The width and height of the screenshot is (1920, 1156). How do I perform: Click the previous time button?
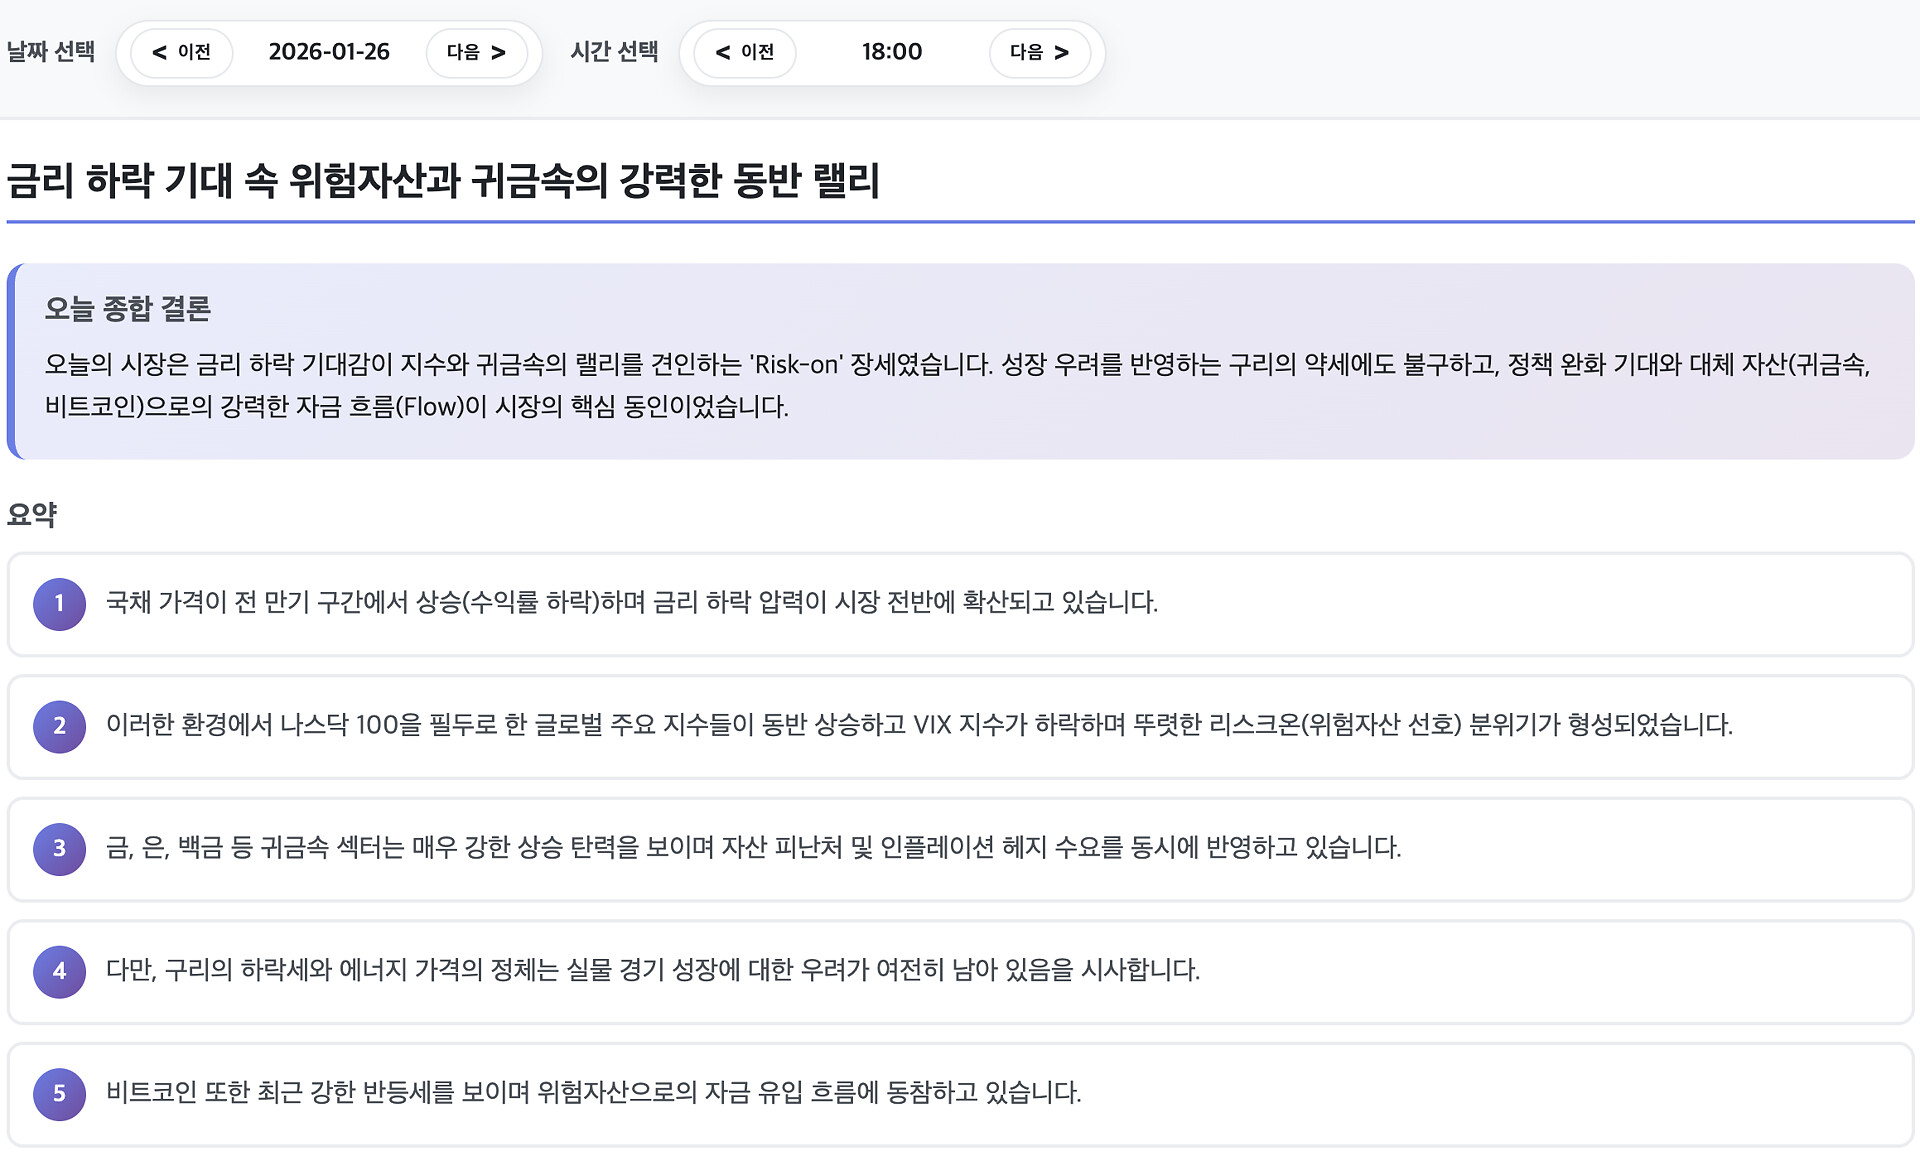pyautogui.click(x=745, y=52)
